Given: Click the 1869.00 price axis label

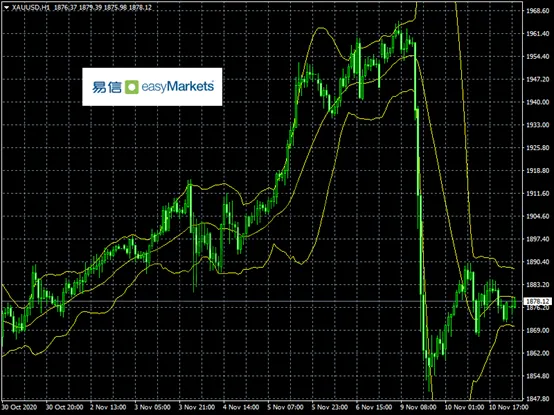Looking at the screenshot, I should click(538, 331).
